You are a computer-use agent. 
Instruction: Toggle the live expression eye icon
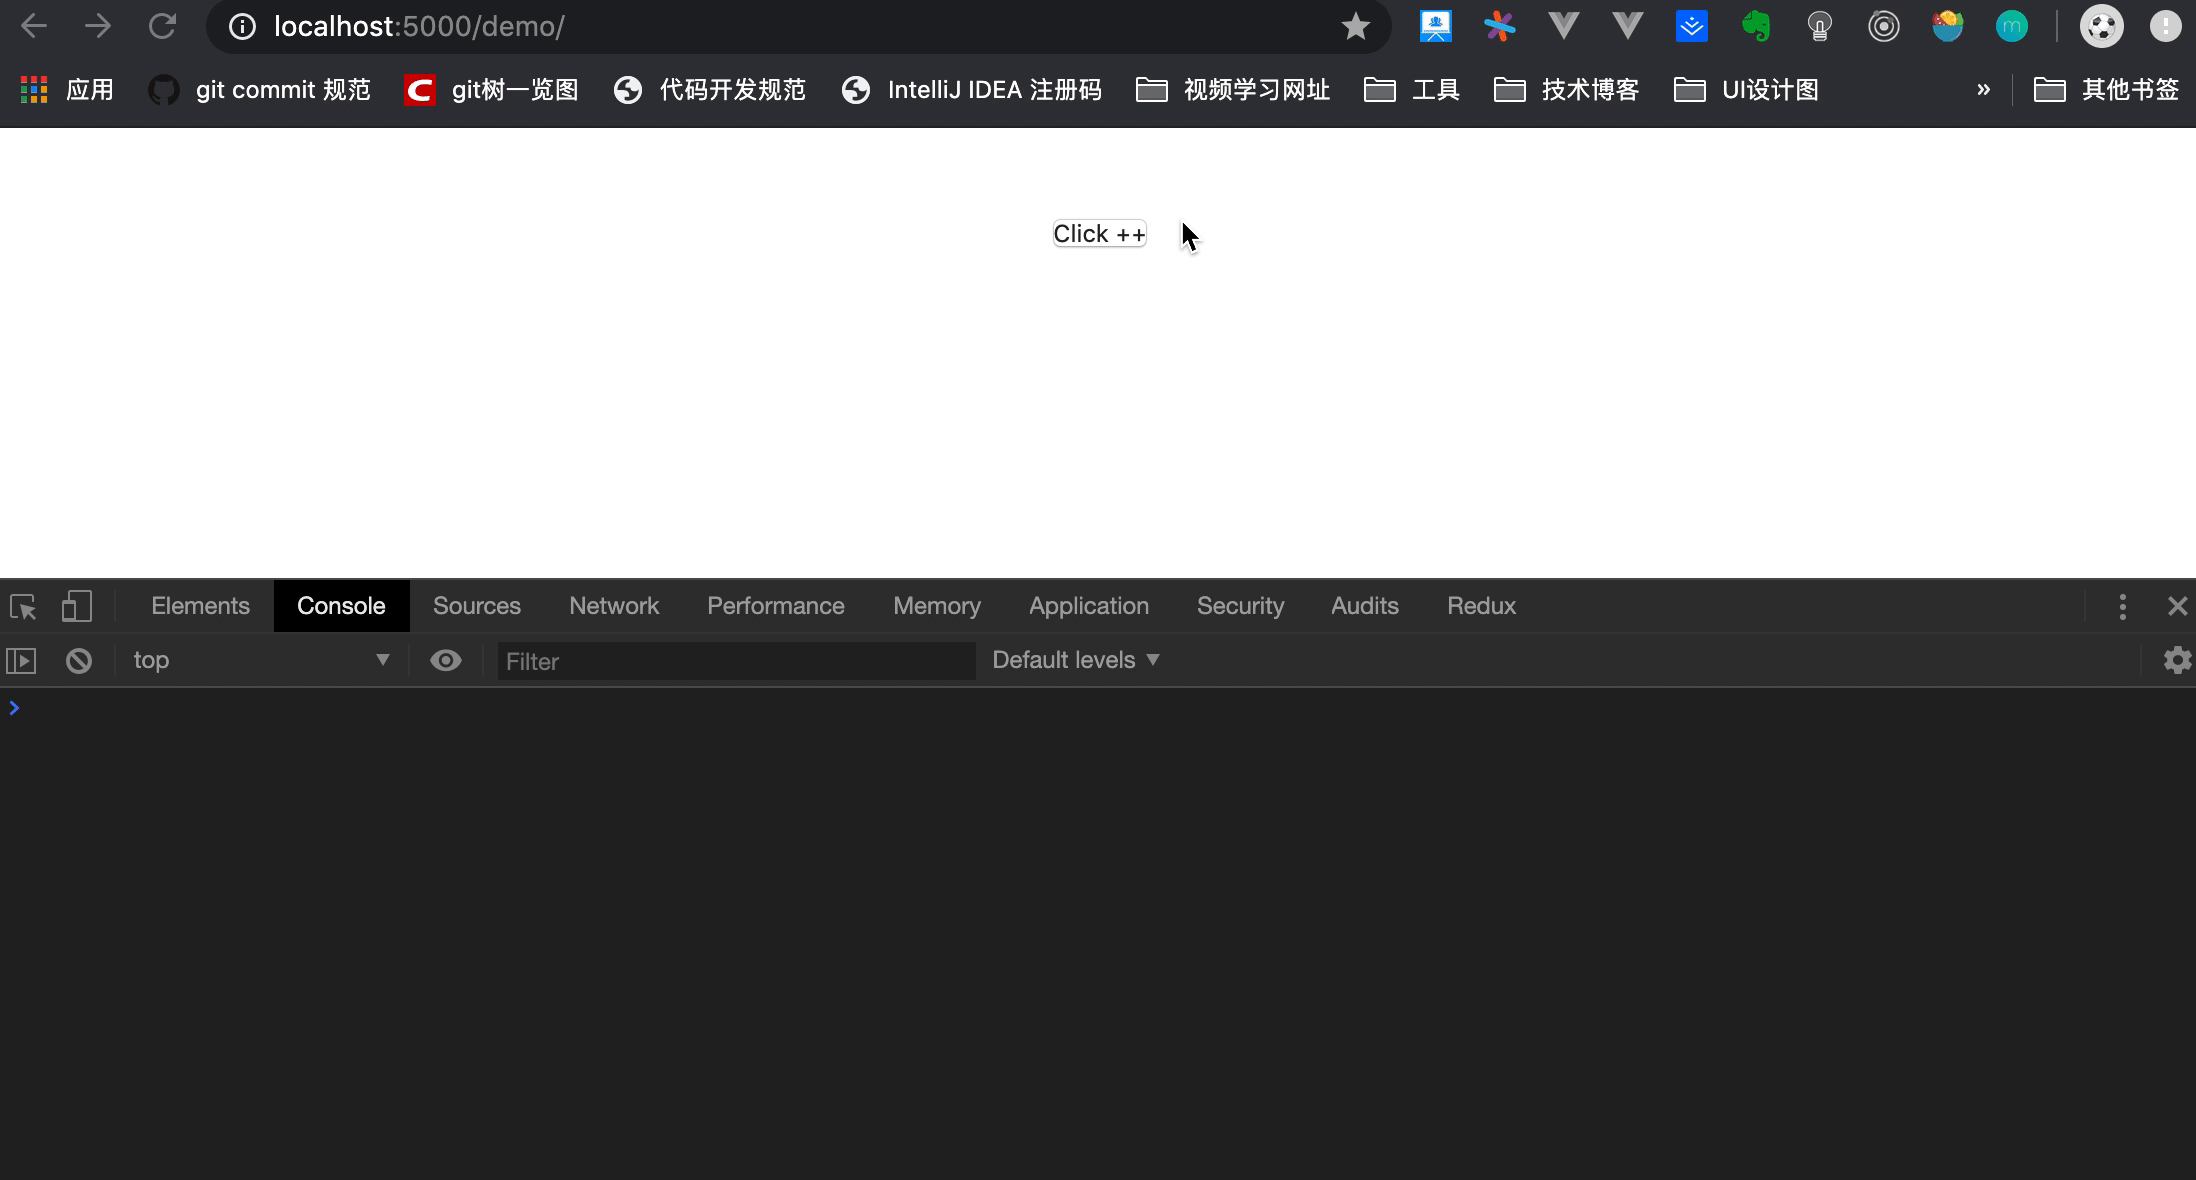(x=445, y=660)
